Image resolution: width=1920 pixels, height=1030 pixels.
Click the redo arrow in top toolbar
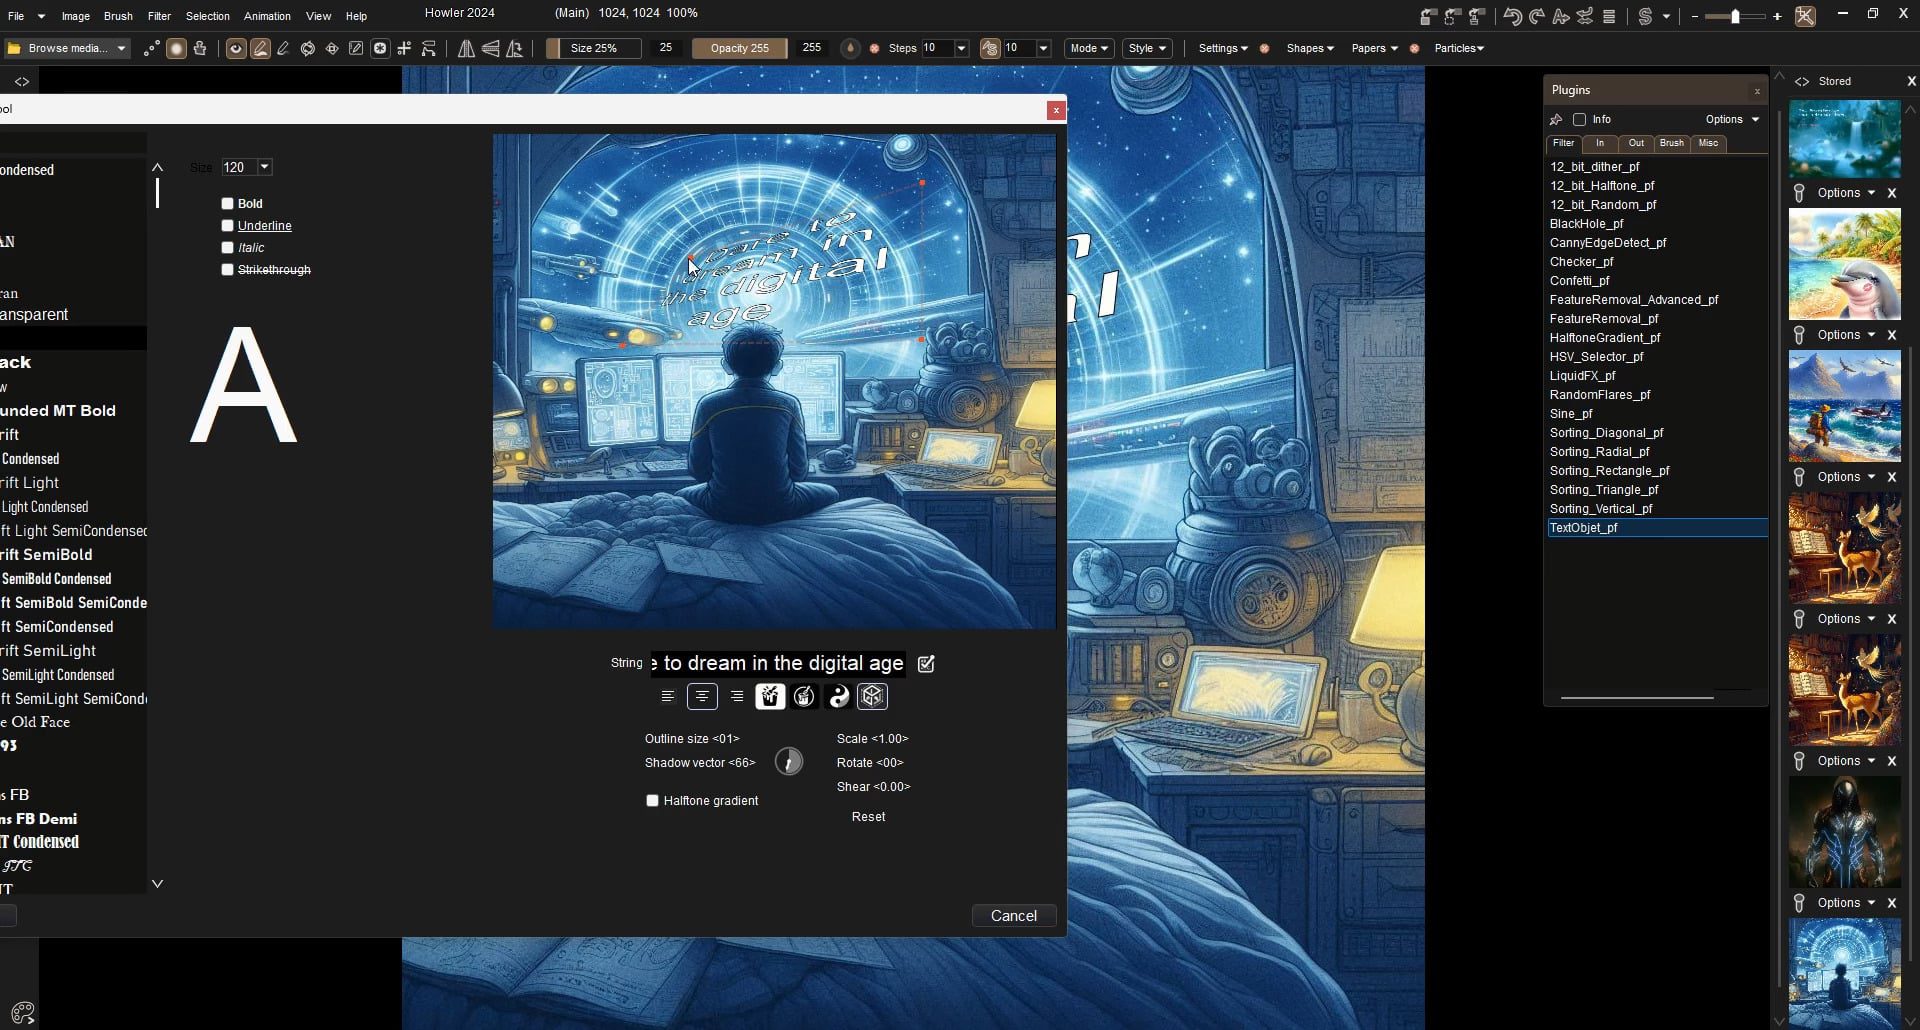pyautogui.click(x=1536, y=16)
